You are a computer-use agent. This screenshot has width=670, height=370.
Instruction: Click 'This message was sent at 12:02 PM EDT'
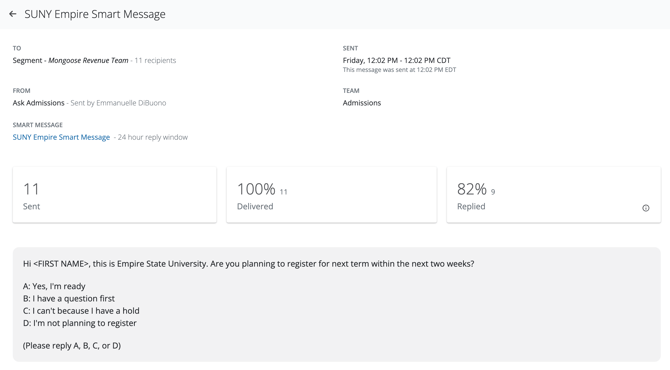tap(399, 70)
